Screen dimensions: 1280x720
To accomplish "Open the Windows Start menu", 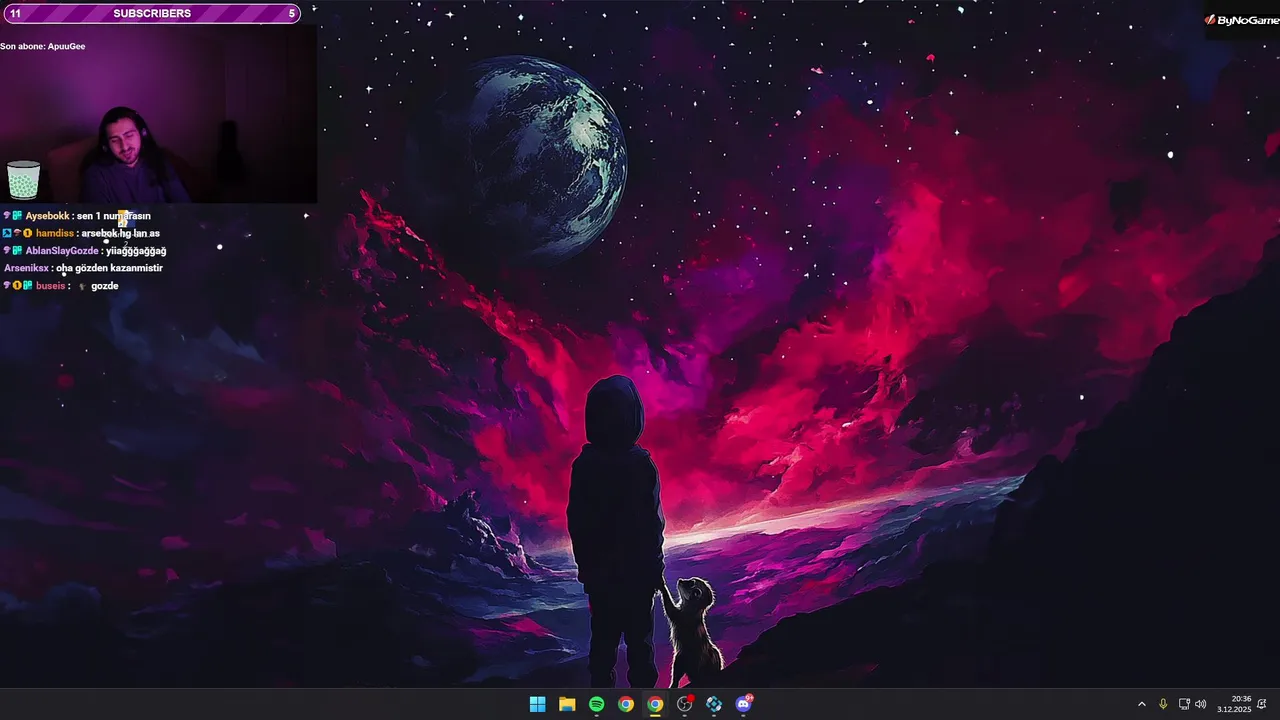I will tap(537, 704).
